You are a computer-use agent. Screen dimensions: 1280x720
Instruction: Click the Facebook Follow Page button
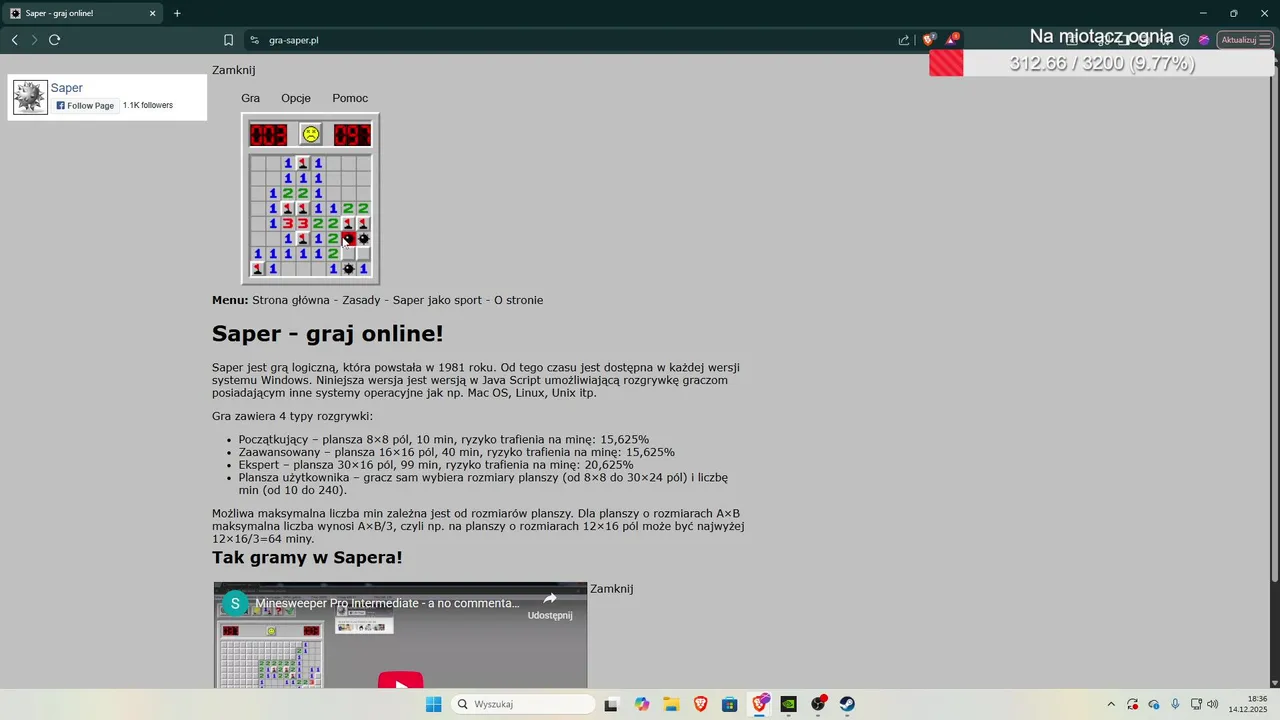(x=85, y=105)
